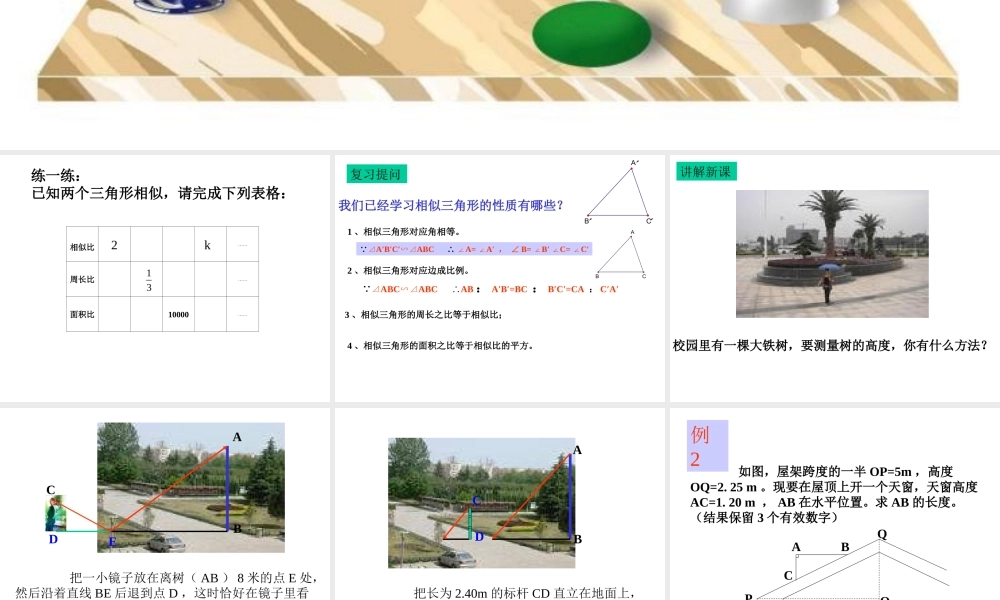Click caption 校园里有一棵大铁树,要测量树的高度
The width and height of the screenshot is (1000, 600).
[830, 346]
